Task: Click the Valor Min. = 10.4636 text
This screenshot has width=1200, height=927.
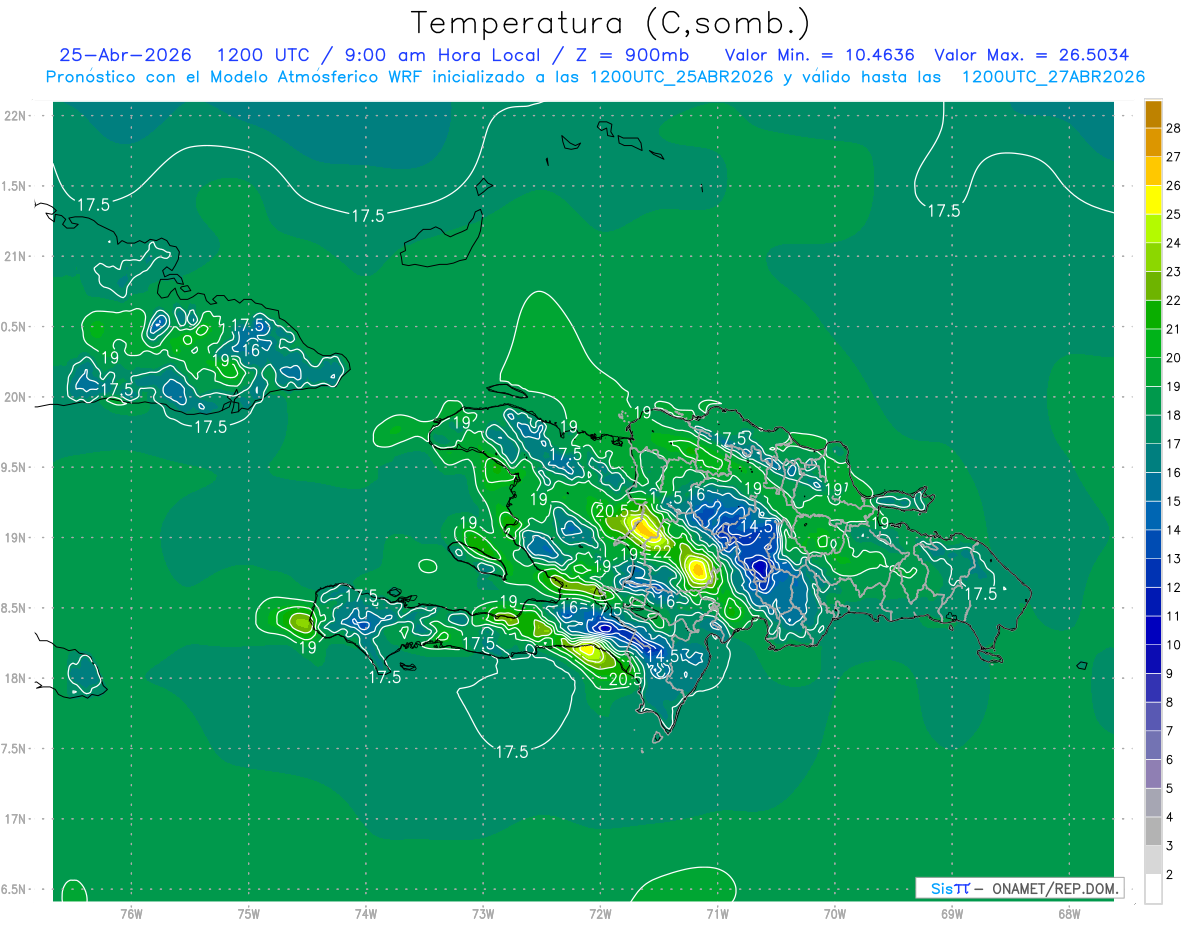Action: [x=820, y=56]
